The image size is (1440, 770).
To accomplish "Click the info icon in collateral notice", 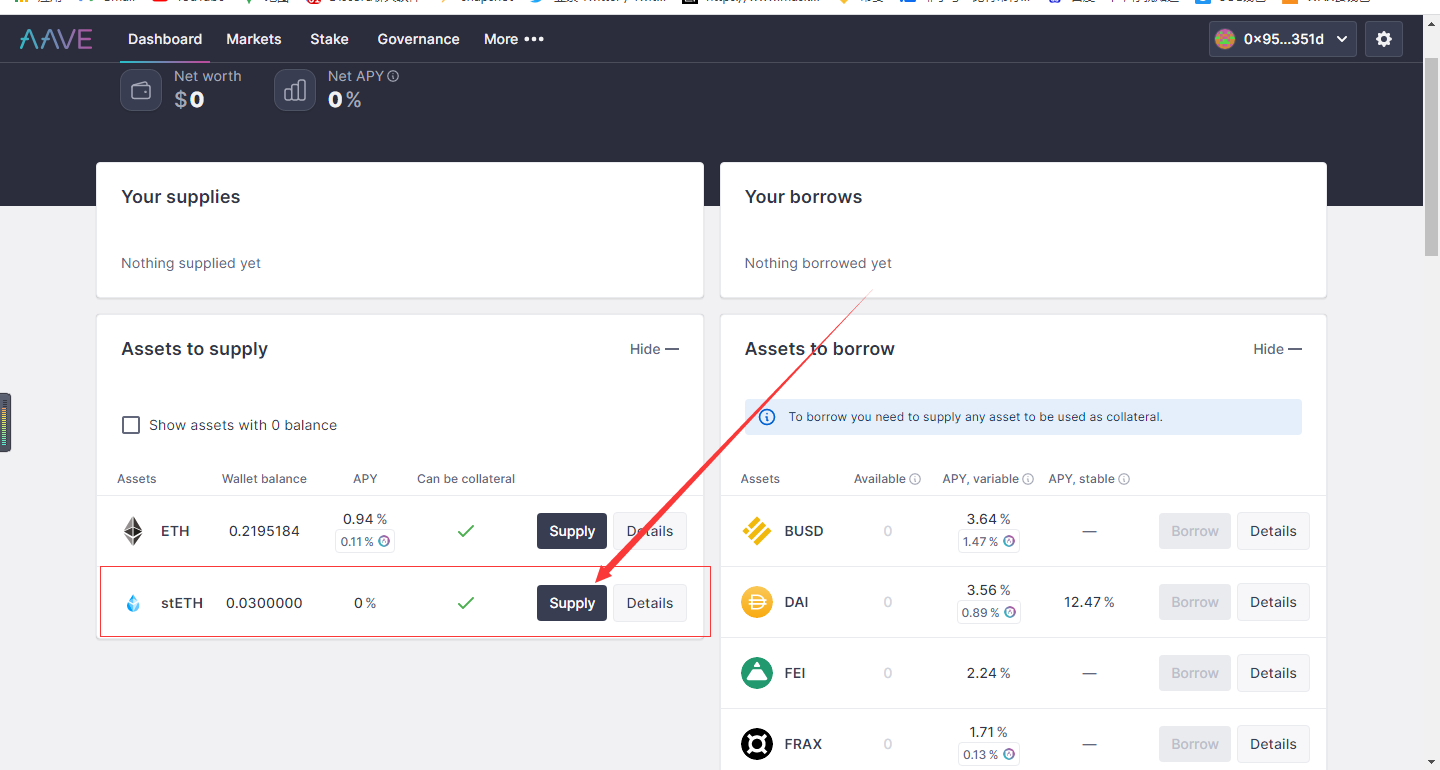I will [x=767, y=417].
